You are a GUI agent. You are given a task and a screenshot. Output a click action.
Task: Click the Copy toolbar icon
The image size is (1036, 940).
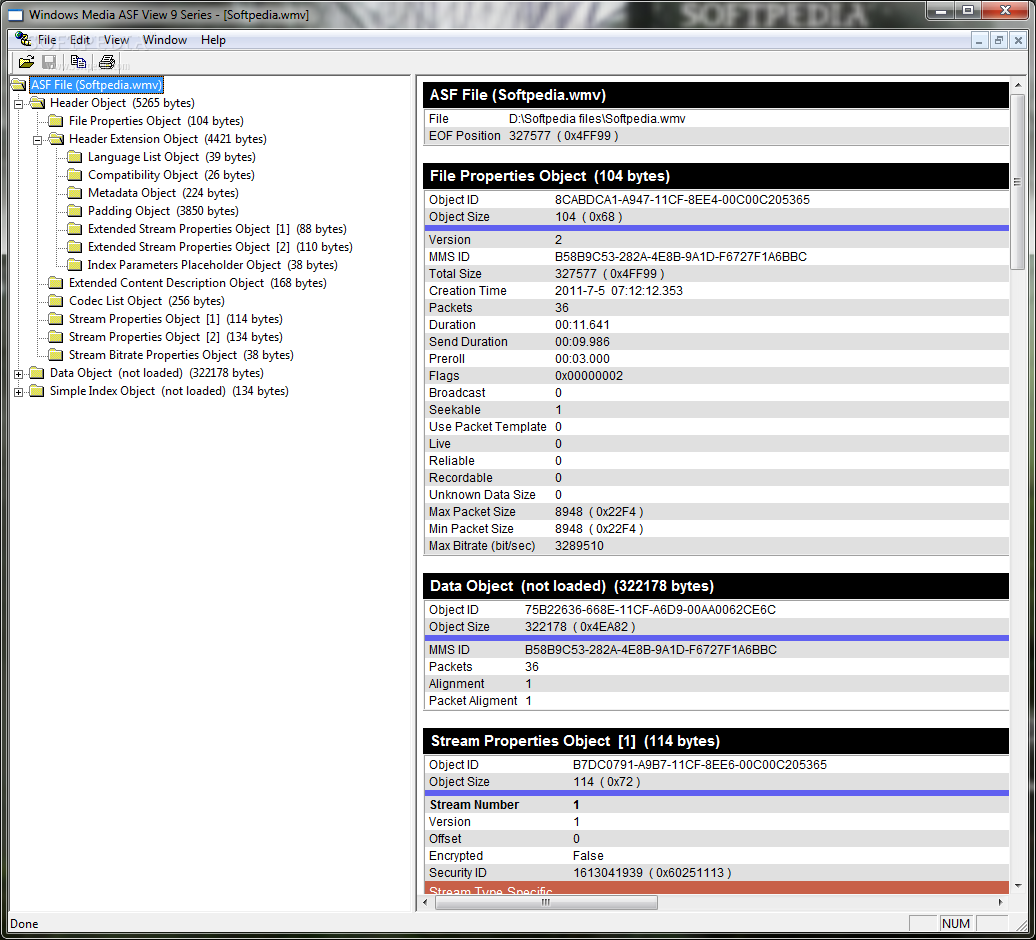[x=78, y=62]
